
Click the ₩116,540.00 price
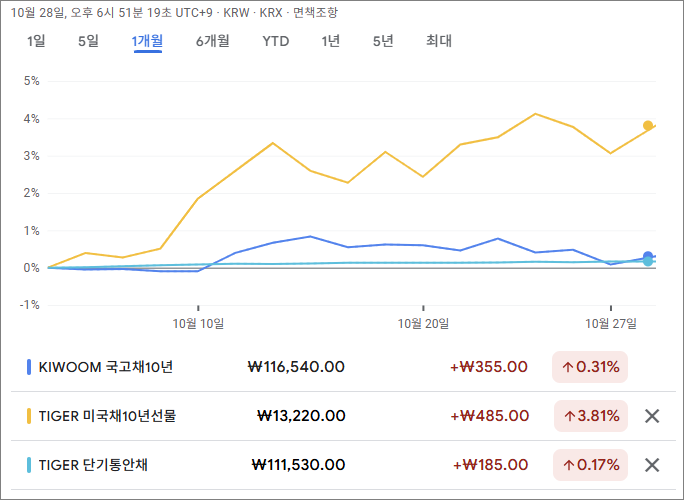[x=296, y=367]
